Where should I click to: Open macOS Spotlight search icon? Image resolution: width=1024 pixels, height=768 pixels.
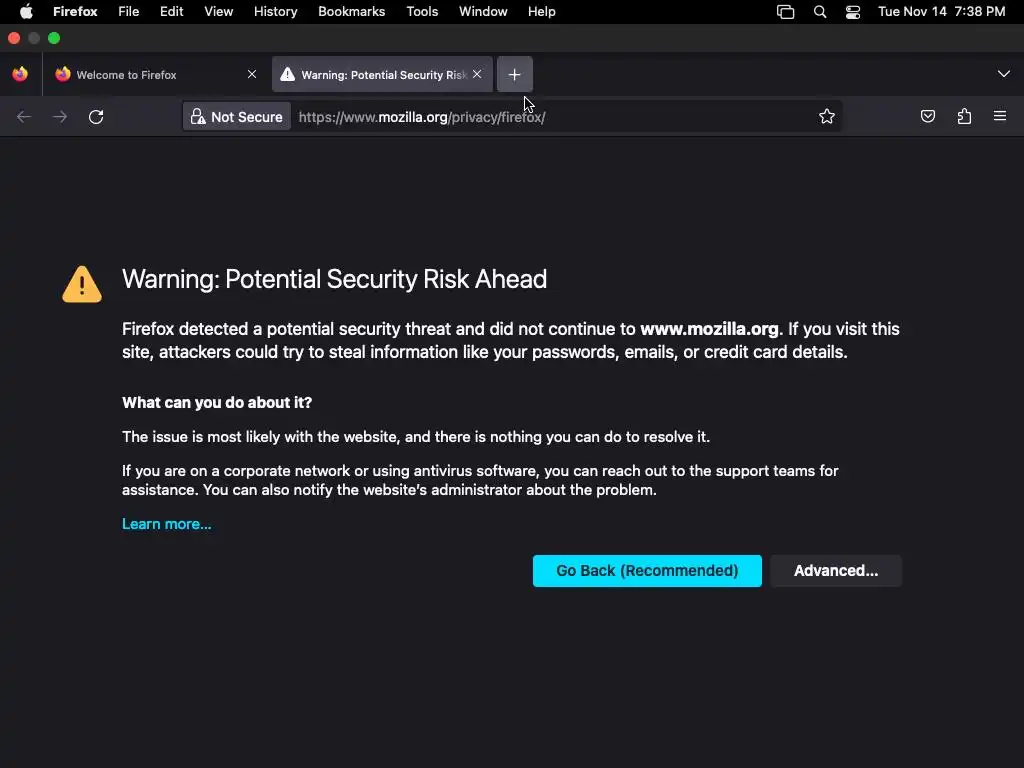(820, 12)
